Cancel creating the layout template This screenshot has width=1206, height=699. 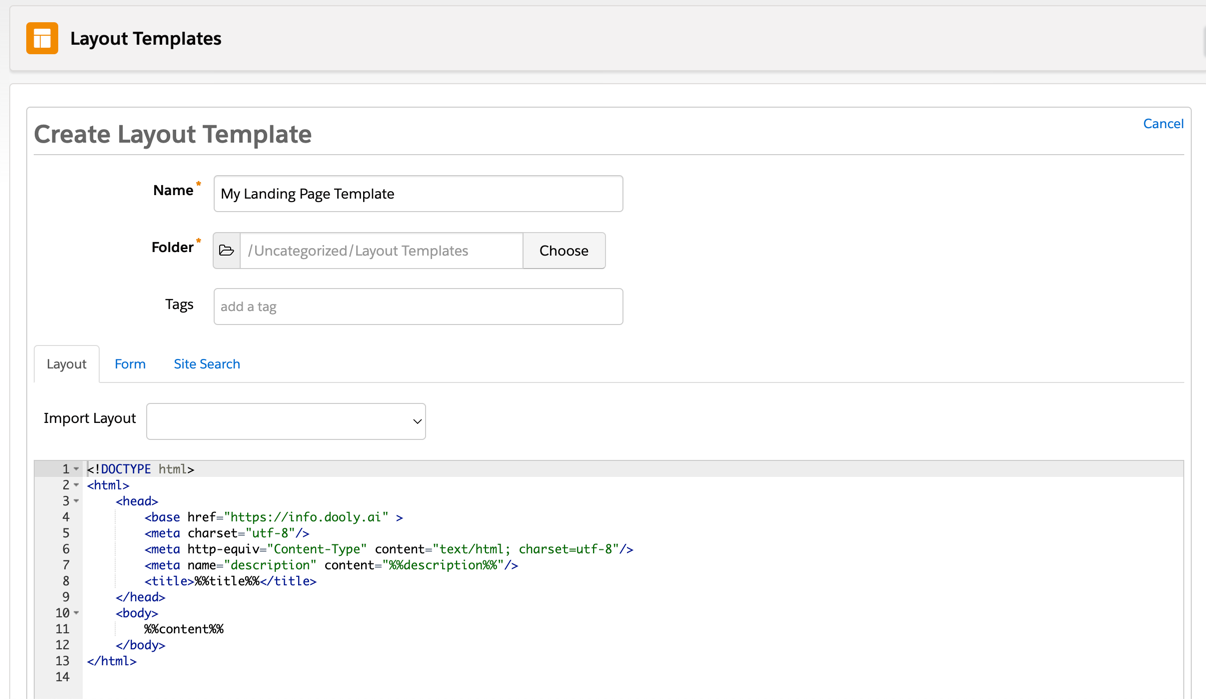point(1162,124)
